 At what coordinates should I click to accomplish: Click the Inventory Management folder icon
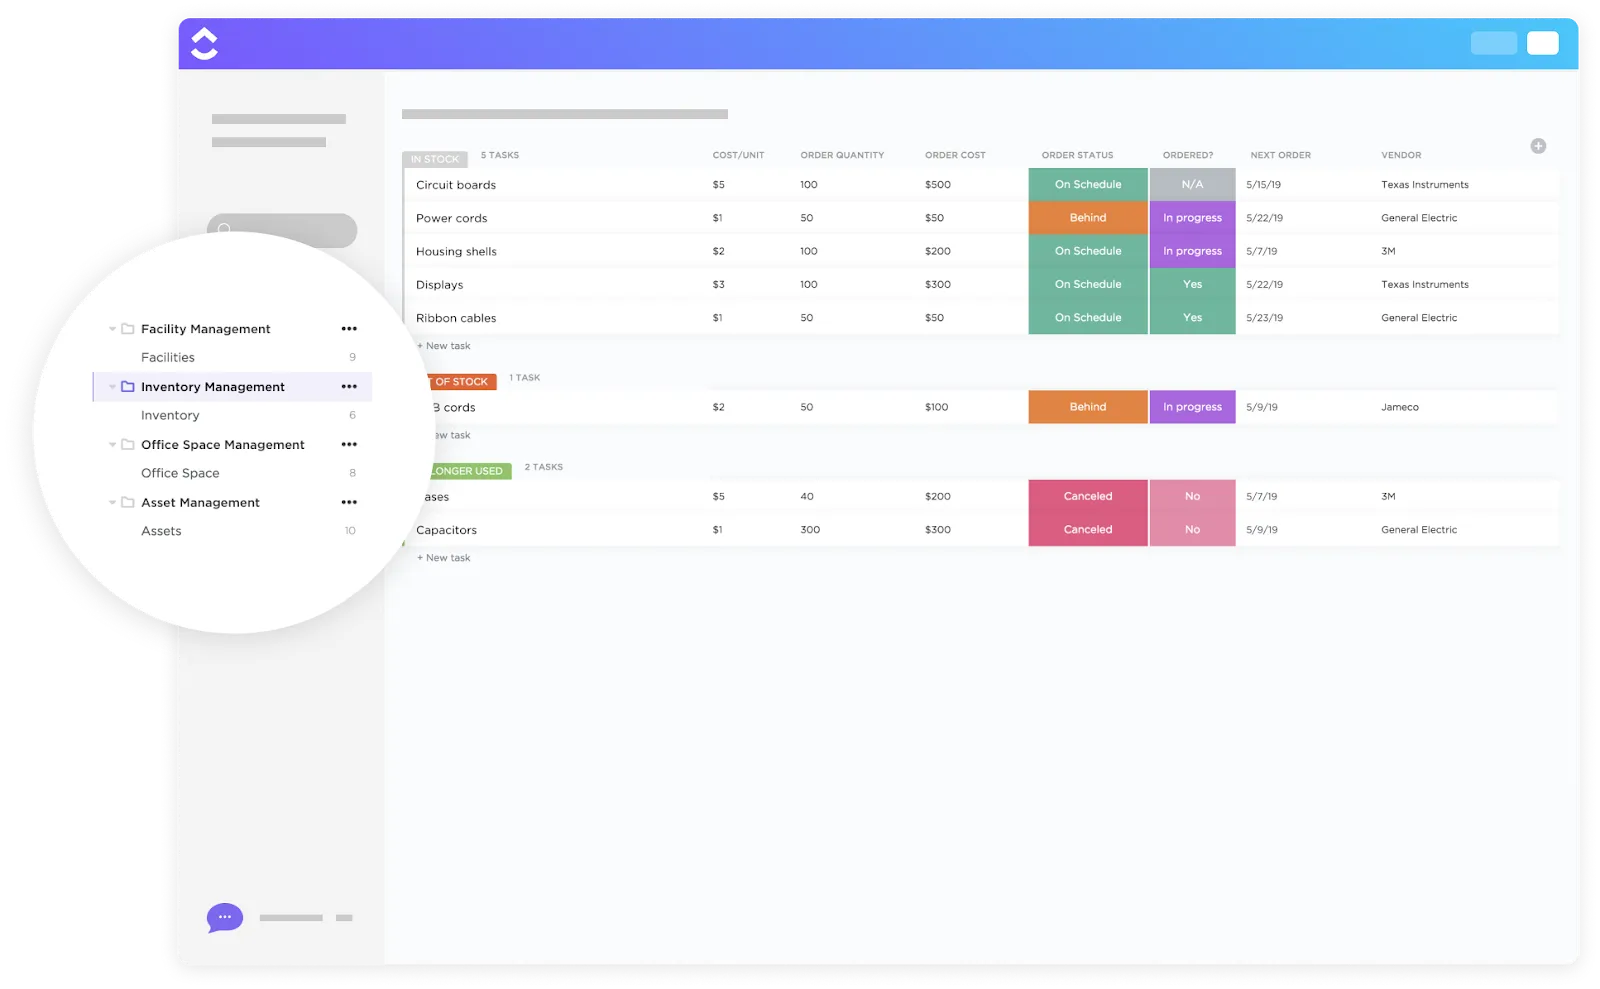coord(128,387)
